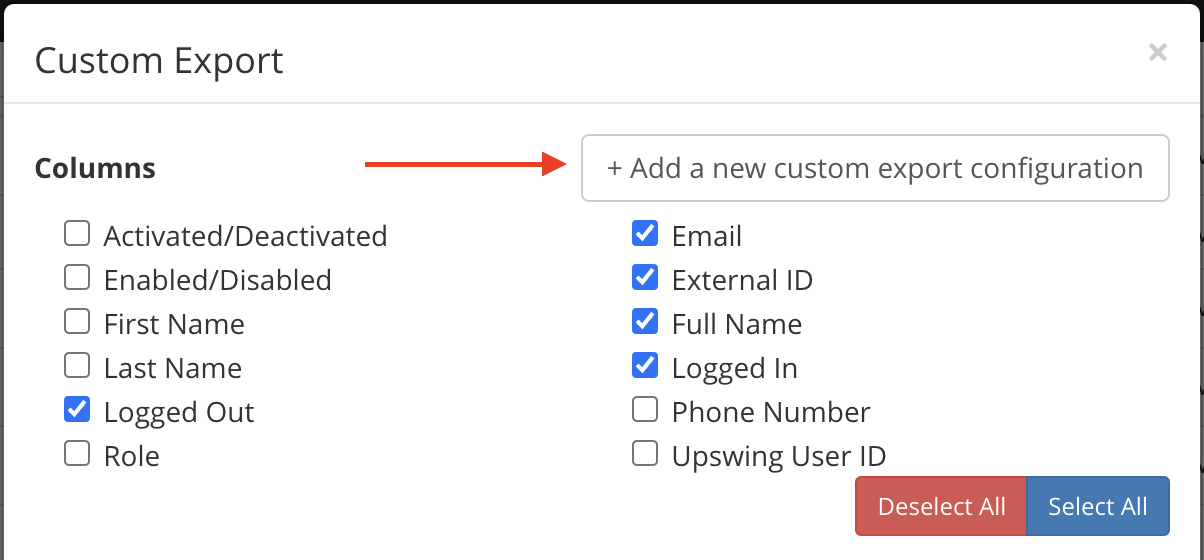Screen dimensions: 1204x560
Task: Check the Enabled/Disabled column box
Action: (x=77, y=278)
